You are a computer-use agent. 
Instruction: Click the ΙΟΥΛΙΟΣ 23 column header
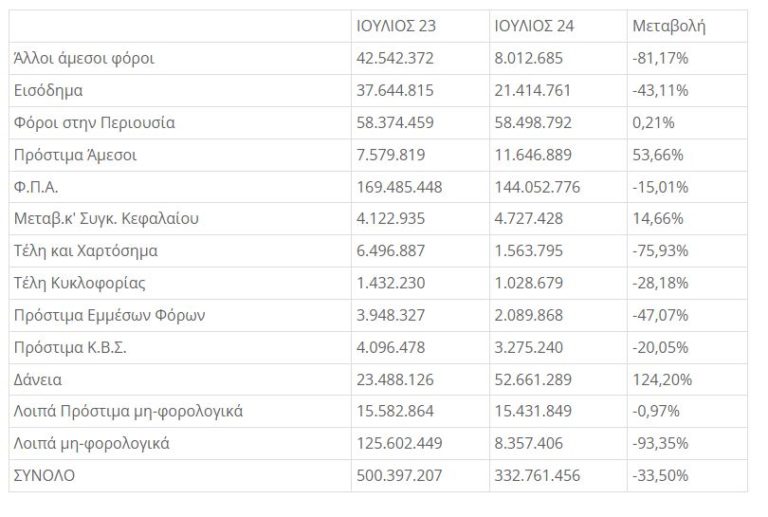point(394,26)
